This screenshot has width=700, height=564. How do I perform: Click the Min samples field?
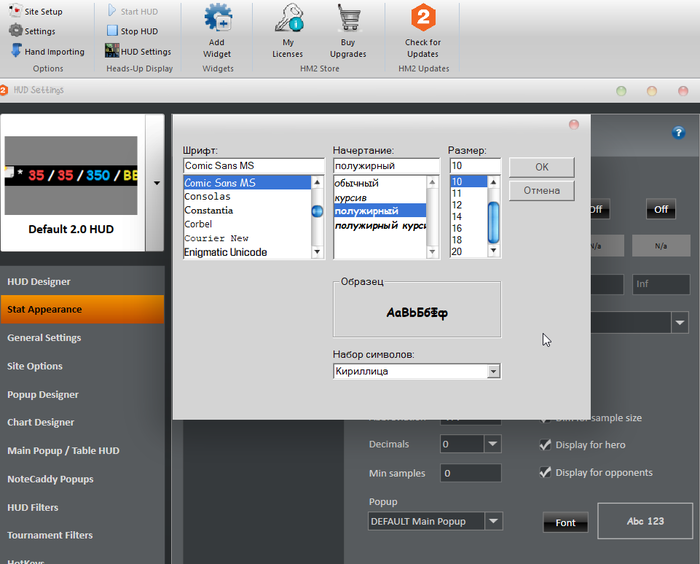pos(471,473)
